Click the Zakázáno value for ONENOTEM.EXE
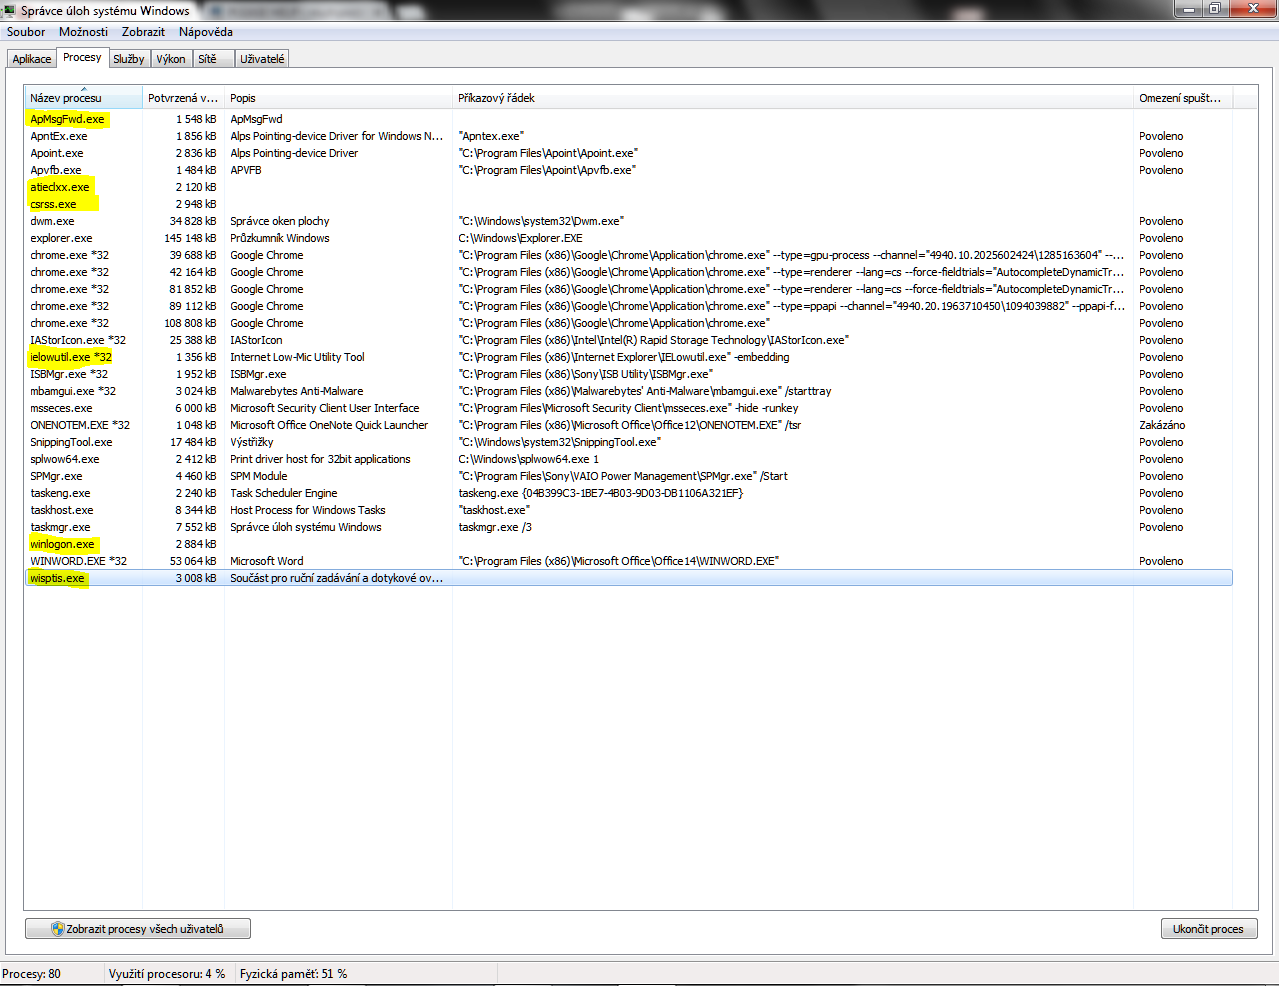1279x986 pixels. pos(1162,425)
